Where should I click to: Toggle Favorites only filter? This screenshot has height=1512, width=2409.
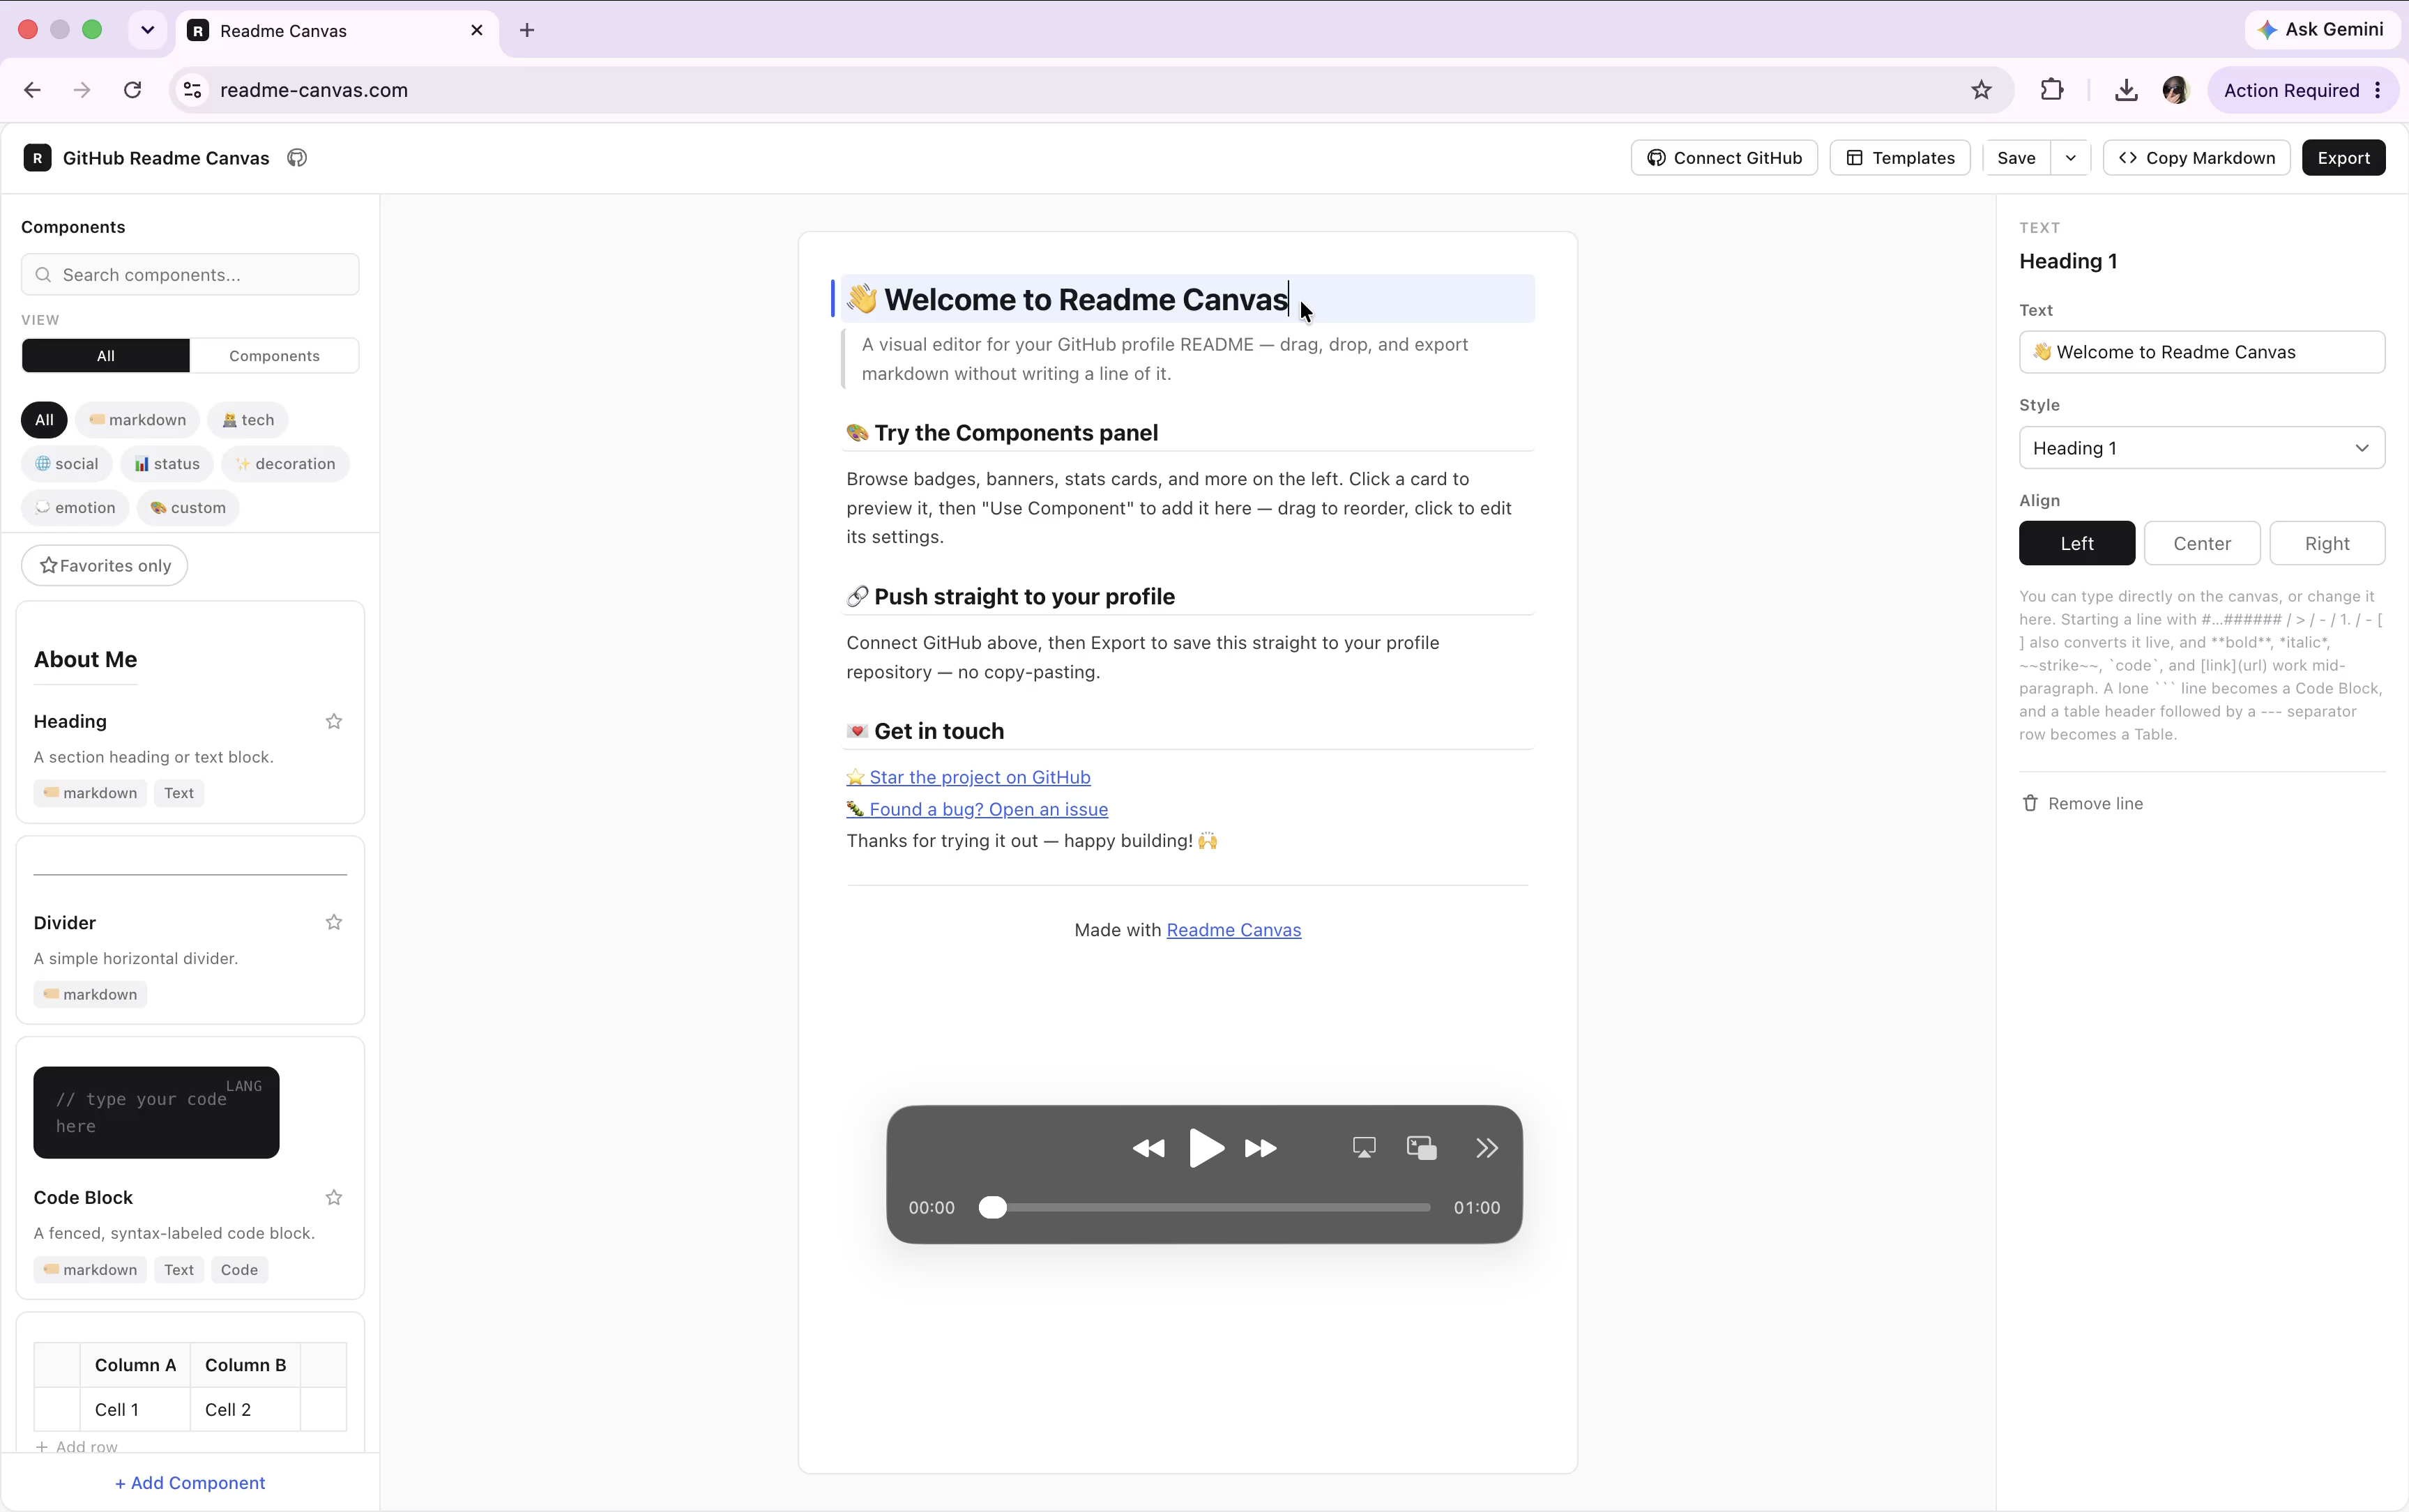105,566
